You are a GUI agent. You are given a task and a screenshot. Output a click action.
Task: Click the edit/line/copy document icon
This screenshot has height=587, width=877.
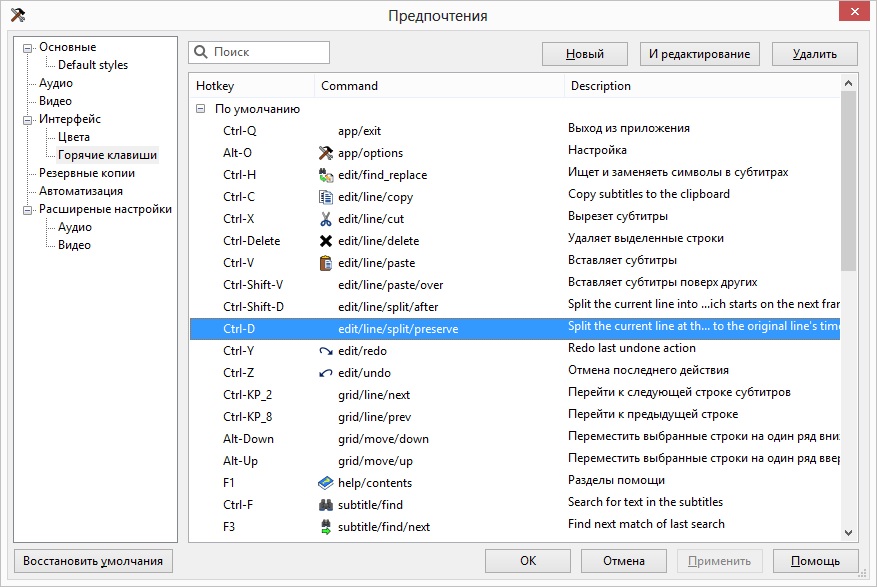325,197
